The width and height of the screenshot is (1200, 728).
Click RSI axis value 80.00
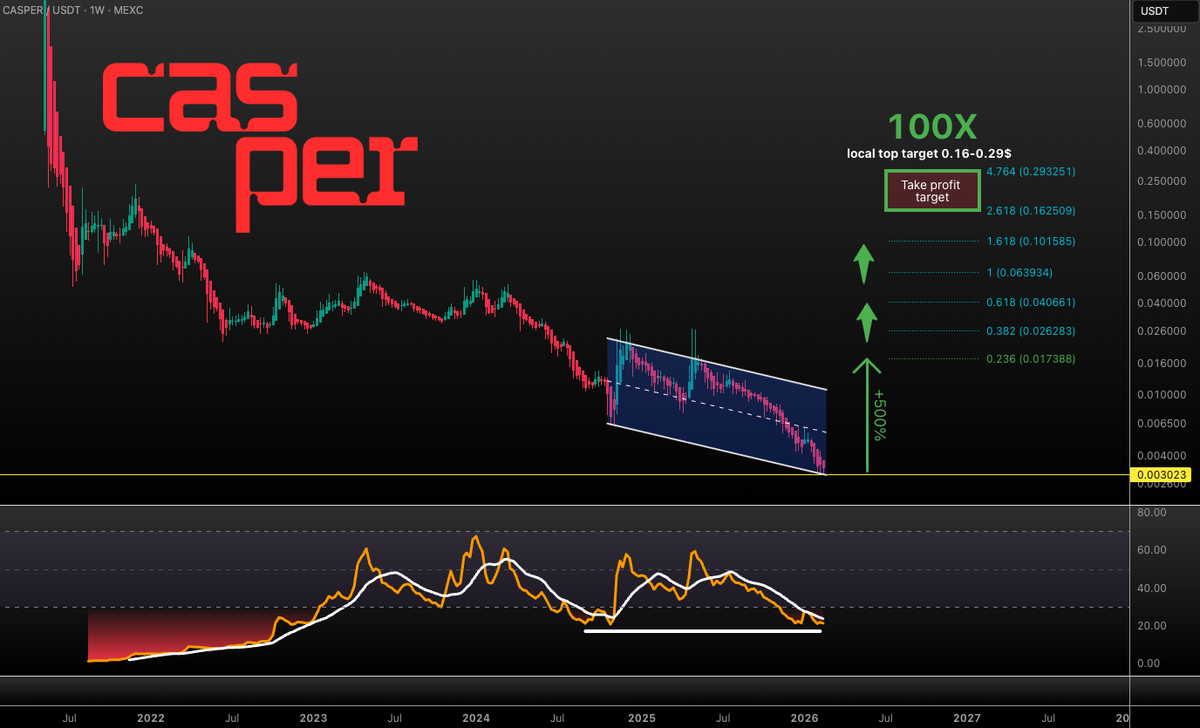[x=1153, y=512]
